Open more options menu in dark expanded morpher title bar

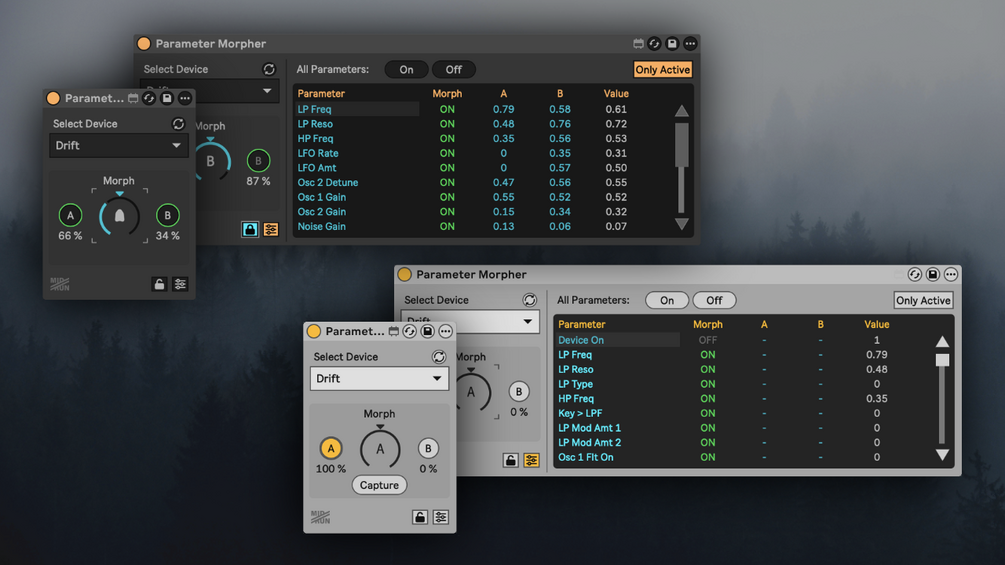690,44
